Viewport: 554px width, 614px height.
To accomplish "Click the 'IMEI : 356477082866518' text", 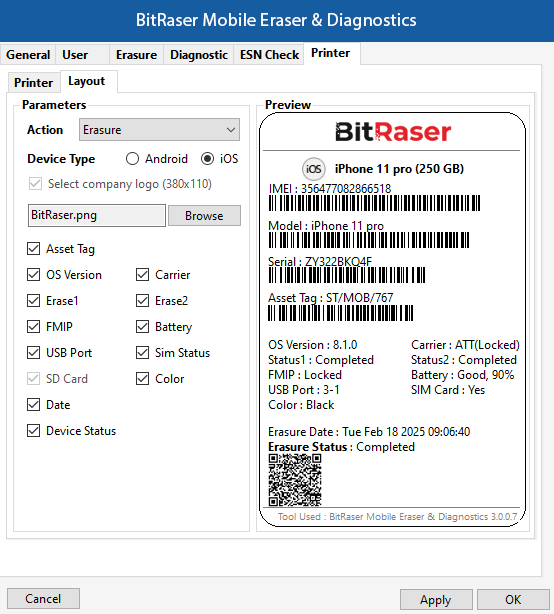I will [x=330, y=188].
